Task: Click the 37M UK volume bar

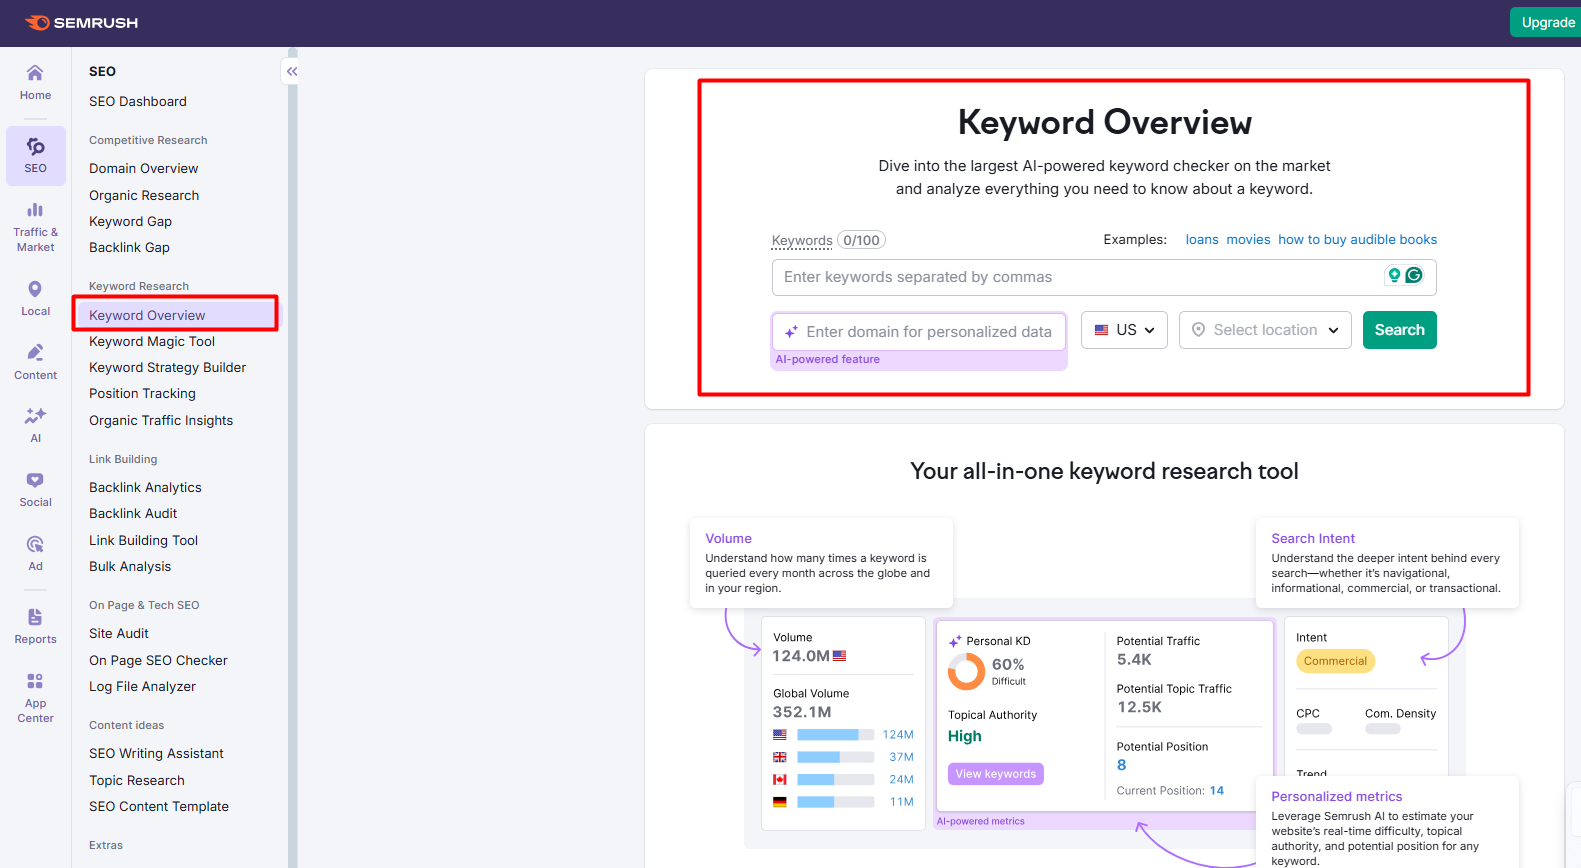Action: (x=836, y=757)
